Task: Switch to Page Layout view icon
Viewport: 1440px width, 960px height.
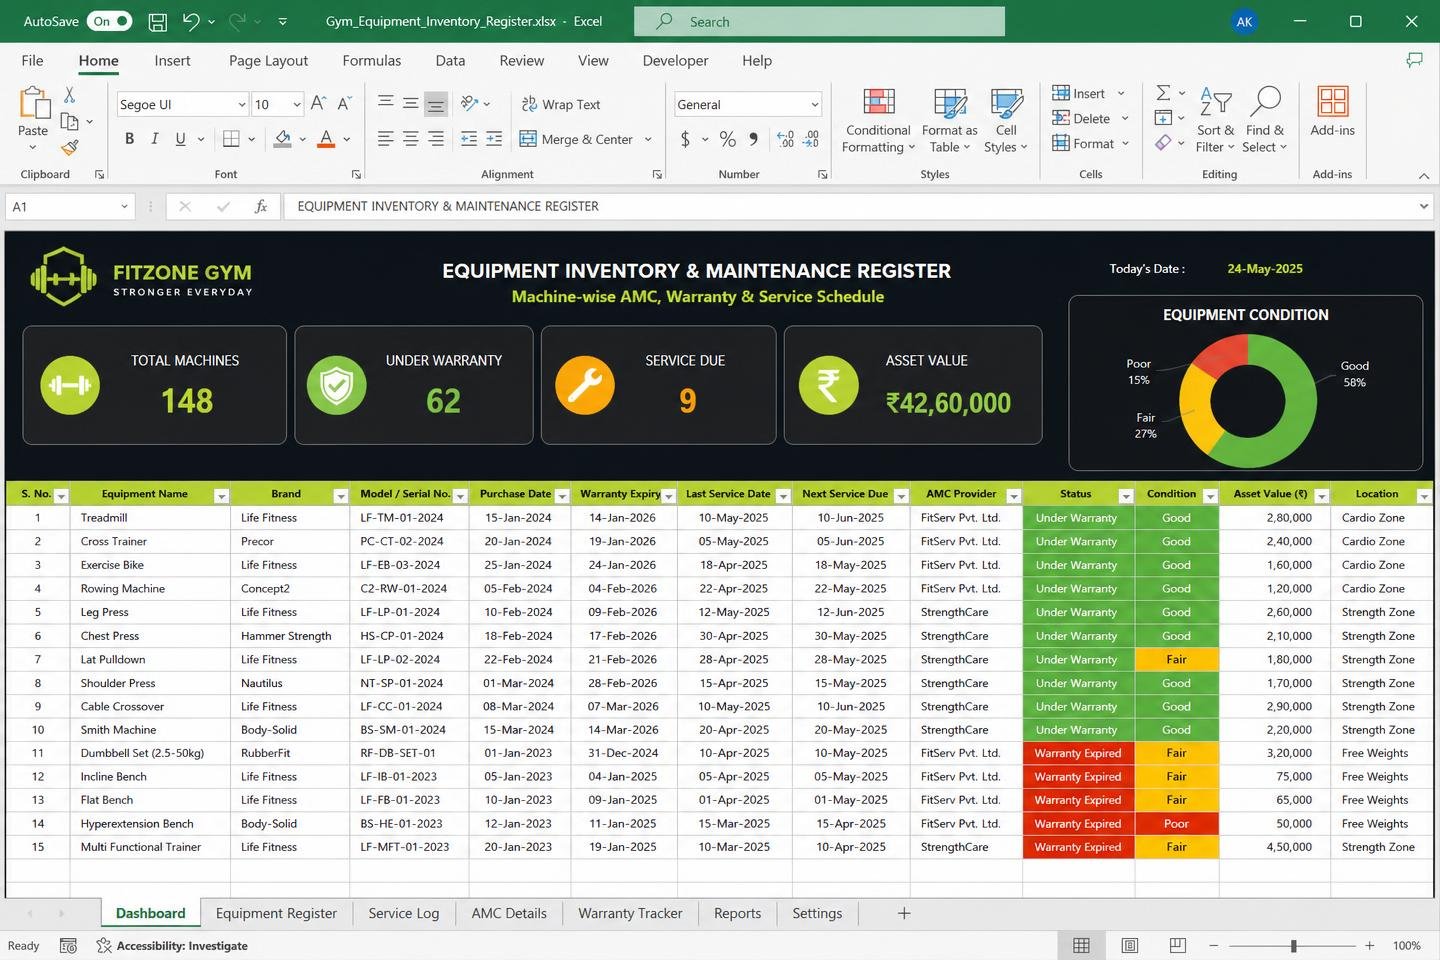Action: [x=1130, y=945]
